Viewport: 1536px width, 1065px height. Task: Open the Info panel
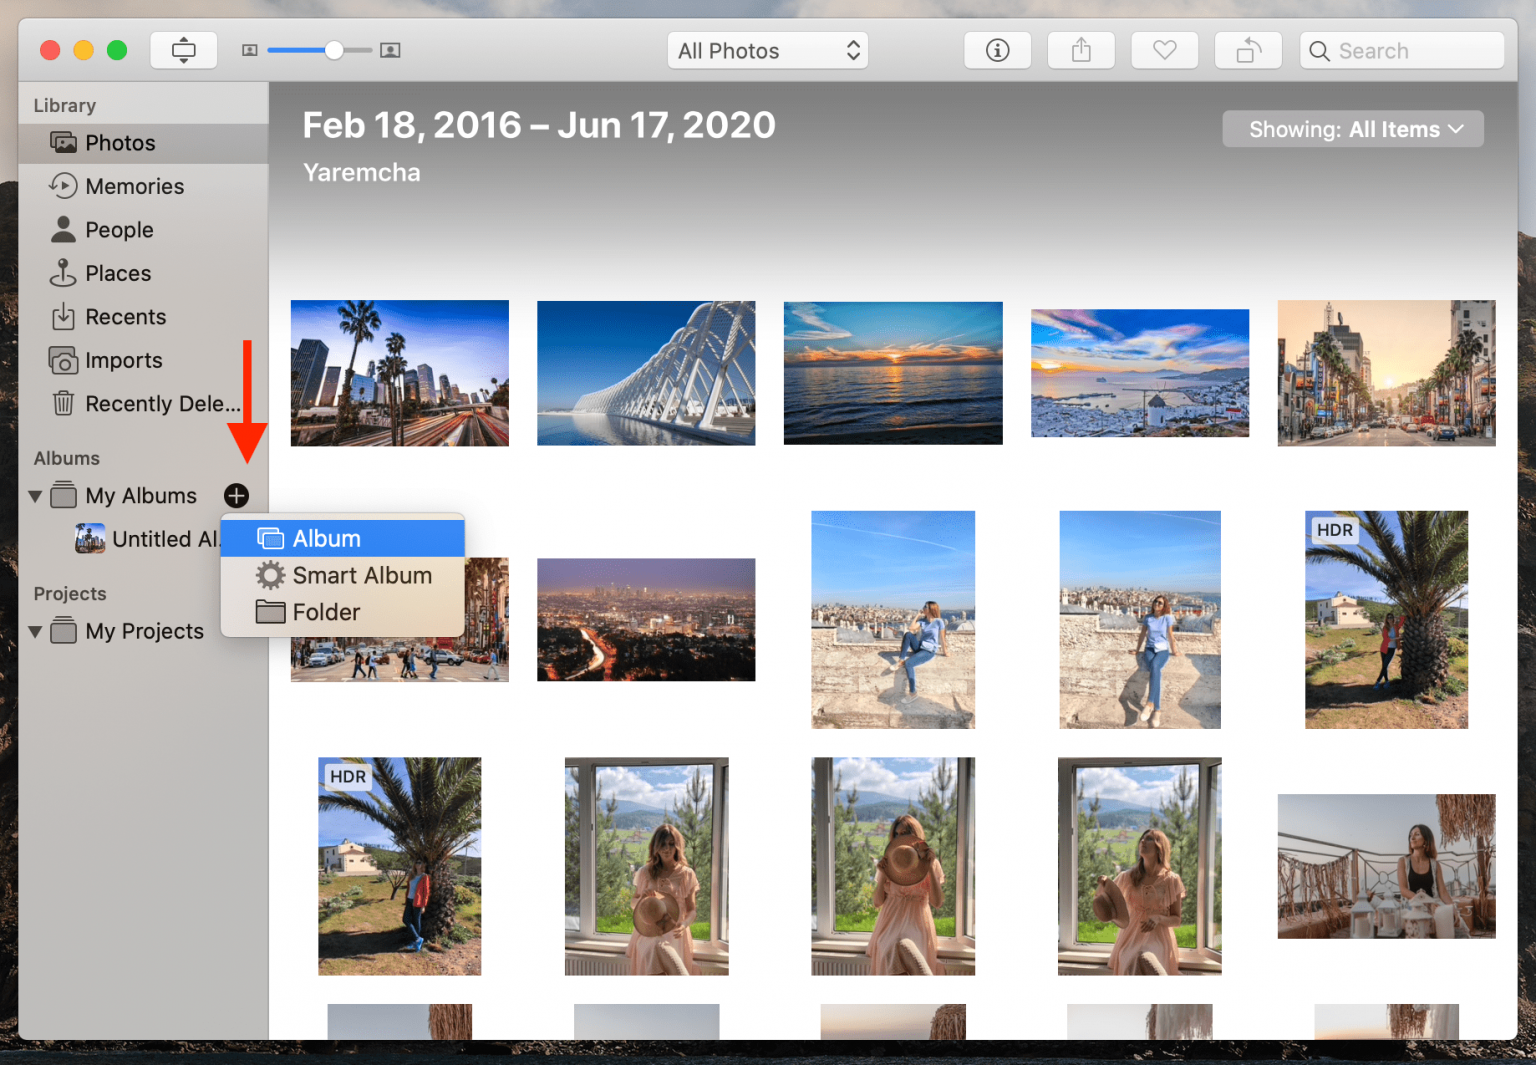click(x=997, y=50)
